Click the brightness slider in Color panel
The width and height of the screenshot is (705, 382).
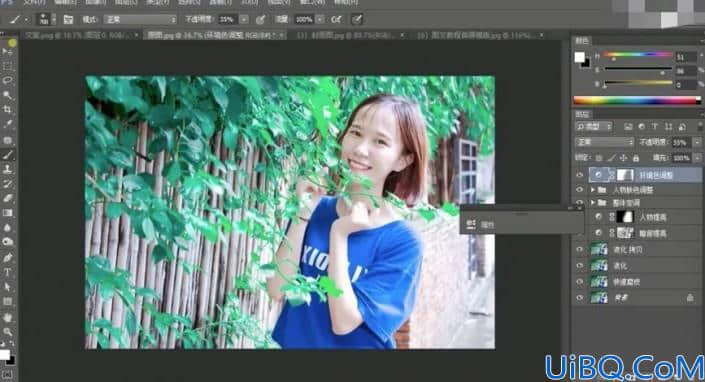[638, 83]
